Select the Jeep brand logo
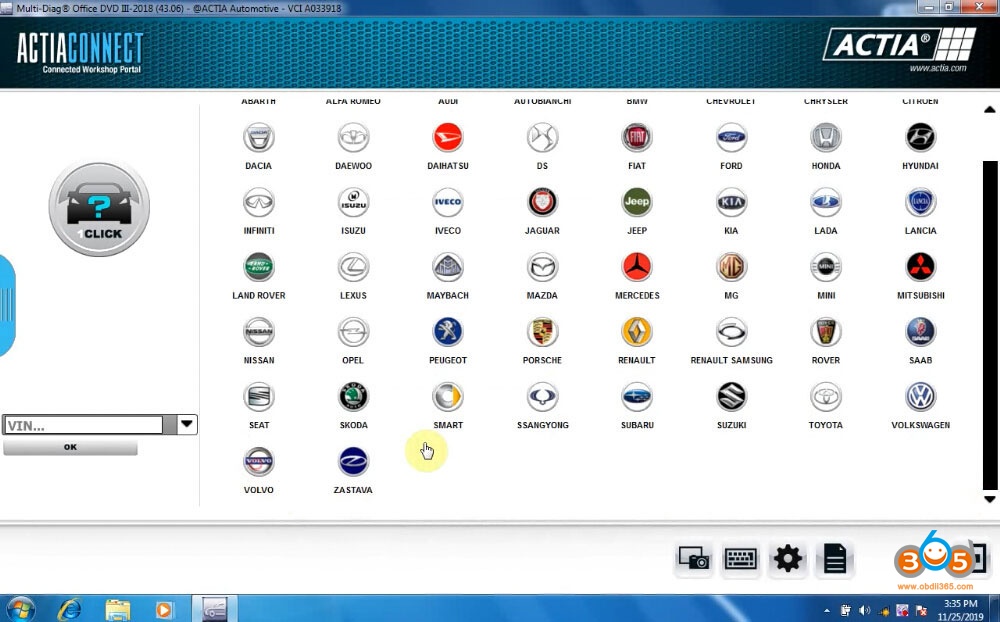 click(636, 202)
